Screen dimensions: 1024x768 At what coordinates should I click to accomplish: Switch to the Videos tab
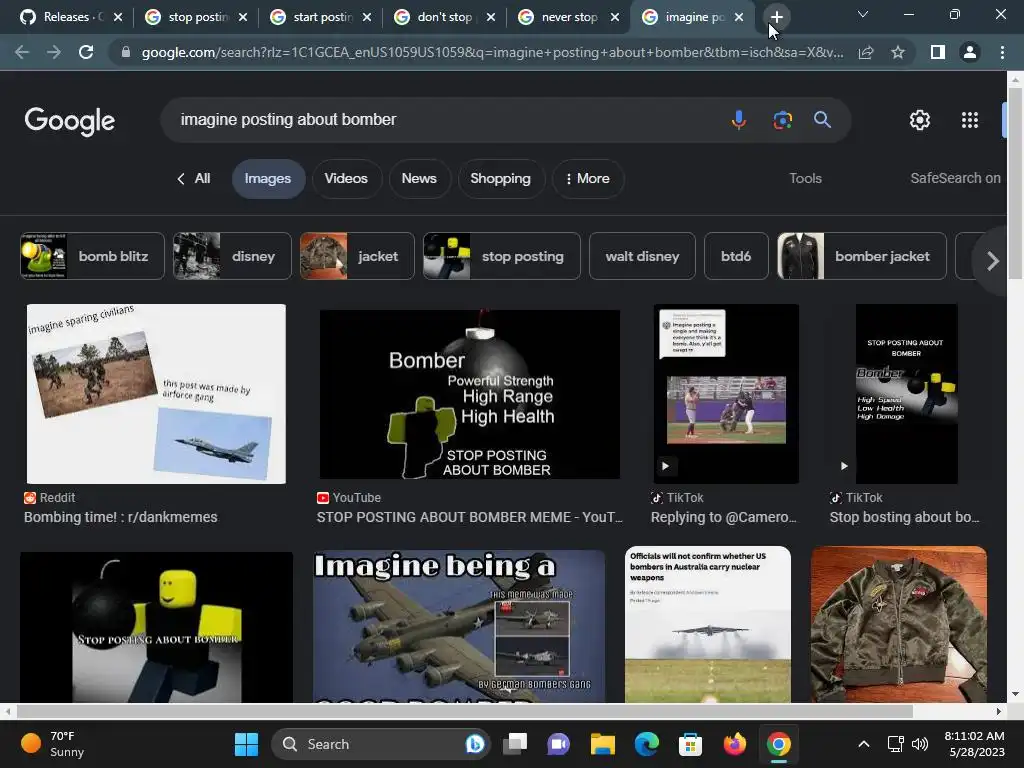(x=346, y=178)
